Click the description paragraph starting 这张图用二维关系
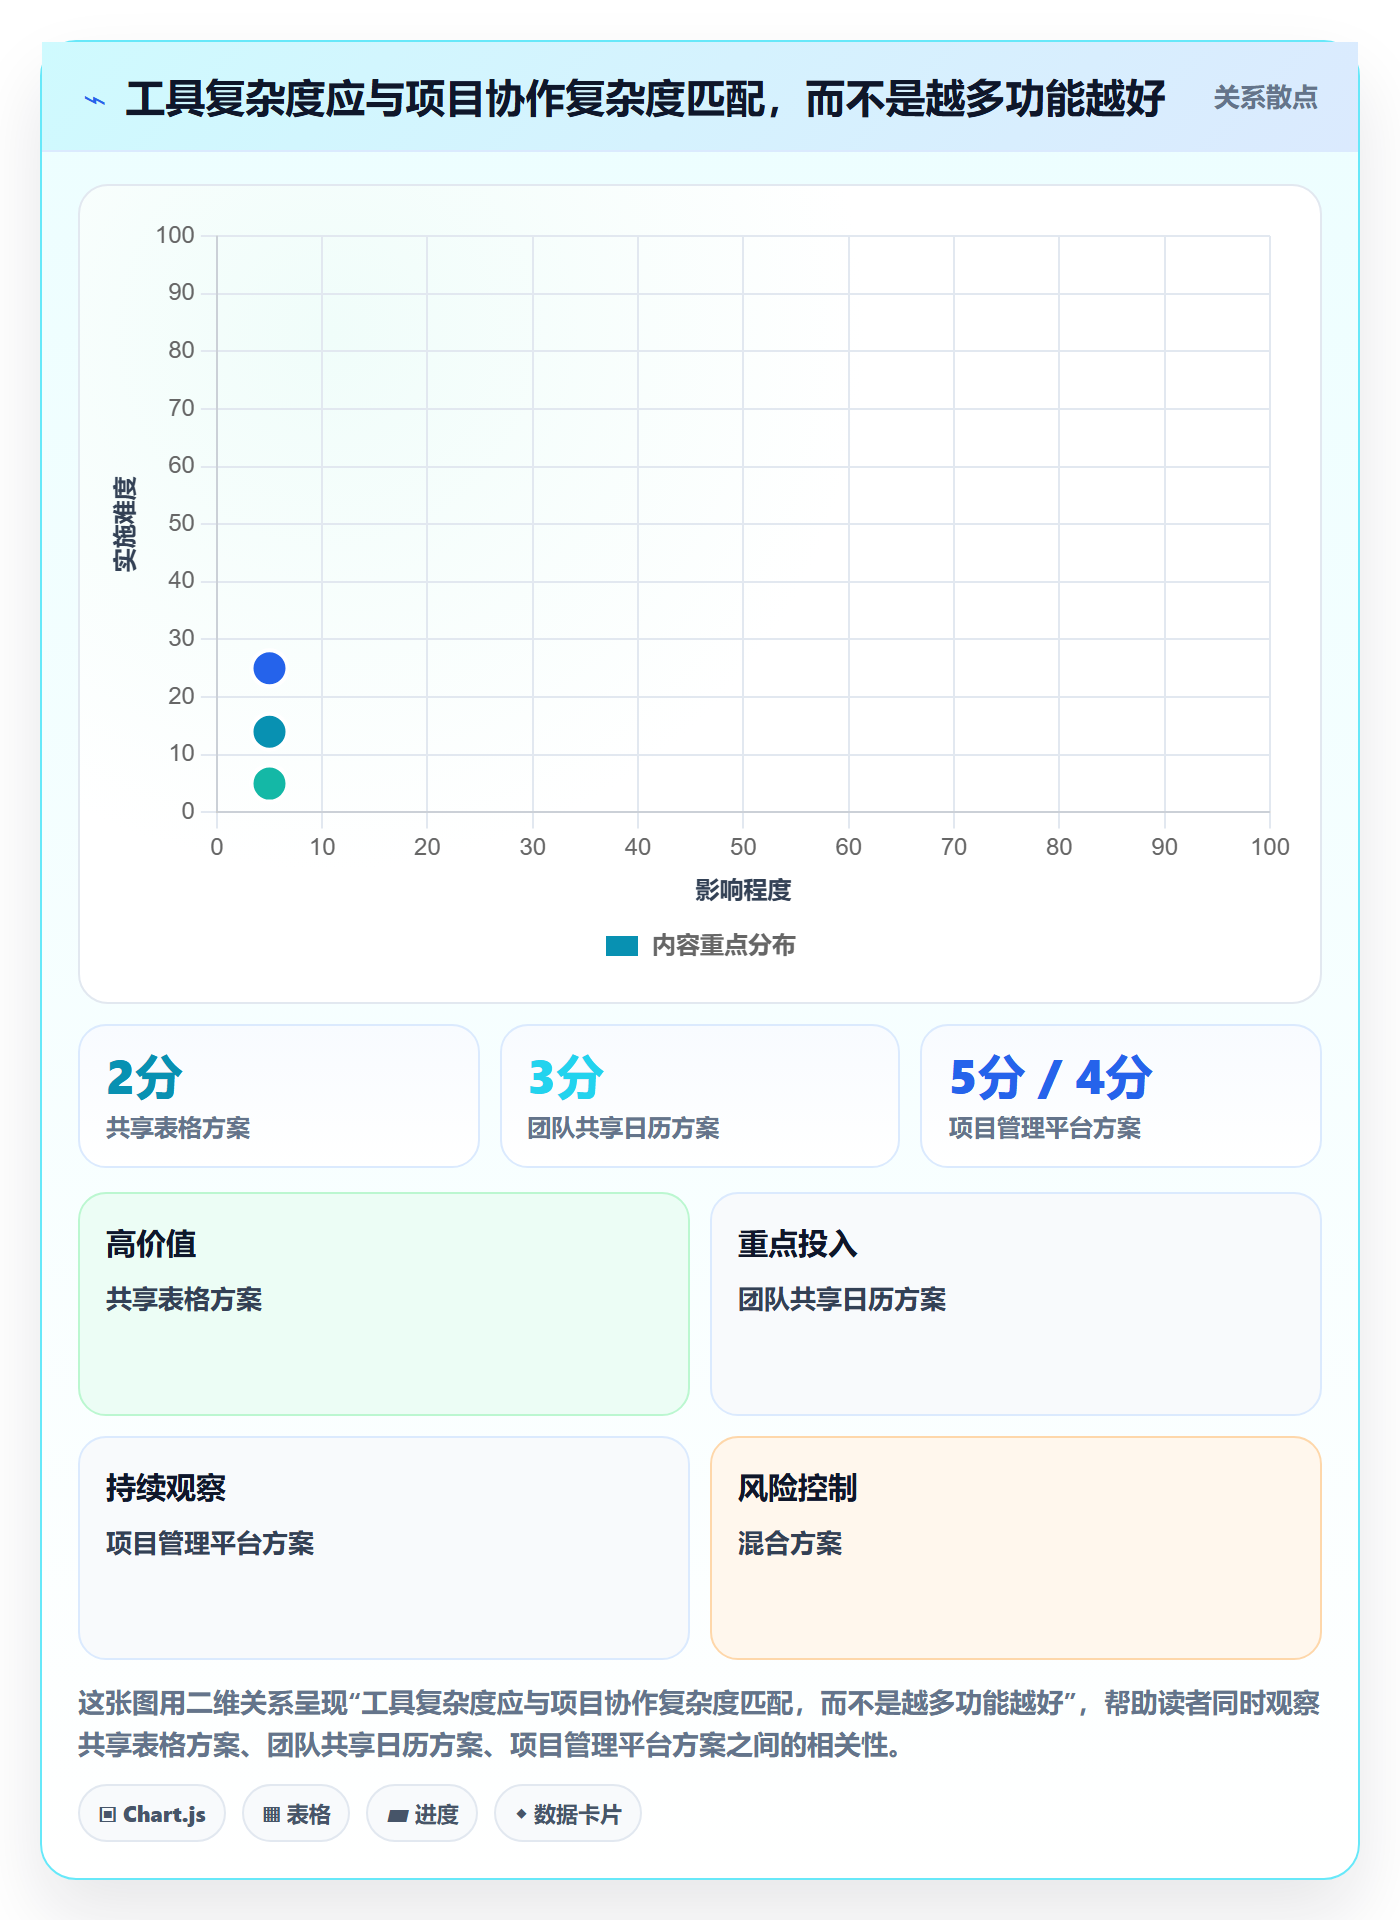The image size is (1400, 1920). 699,1724
